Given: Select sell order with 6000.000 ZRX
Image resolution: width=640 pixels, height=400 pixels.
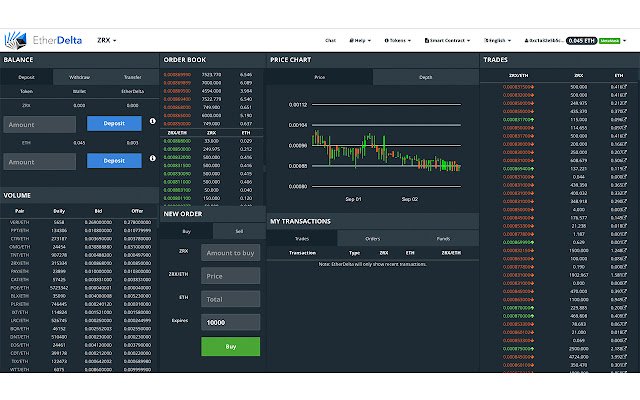Looking at the screenshot, I should (x=211, y=116).
